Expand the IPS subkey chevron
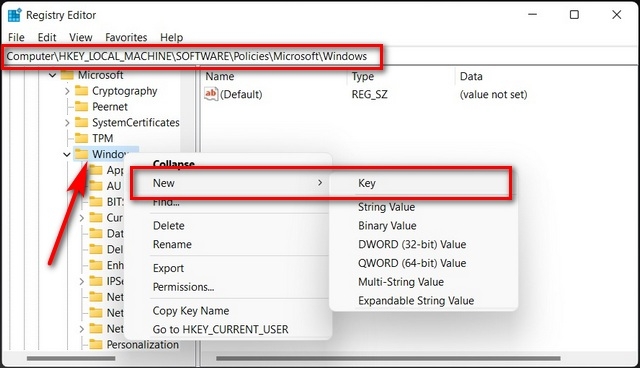Image resolution: width=640 pixels, height=368 pixels. tap(82, 282)
